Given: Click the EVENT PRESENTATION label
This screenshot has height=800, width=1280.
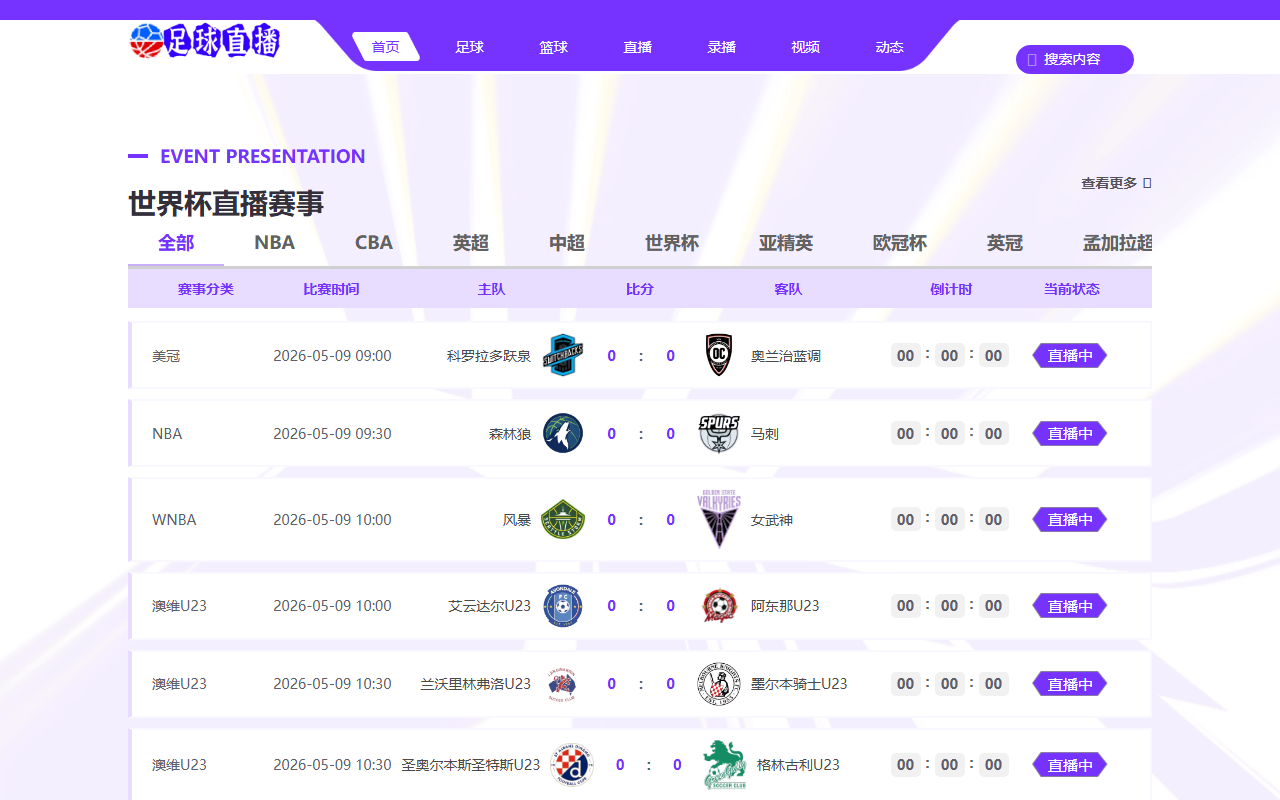Looking at the screenshot, I should click(262, 156).
